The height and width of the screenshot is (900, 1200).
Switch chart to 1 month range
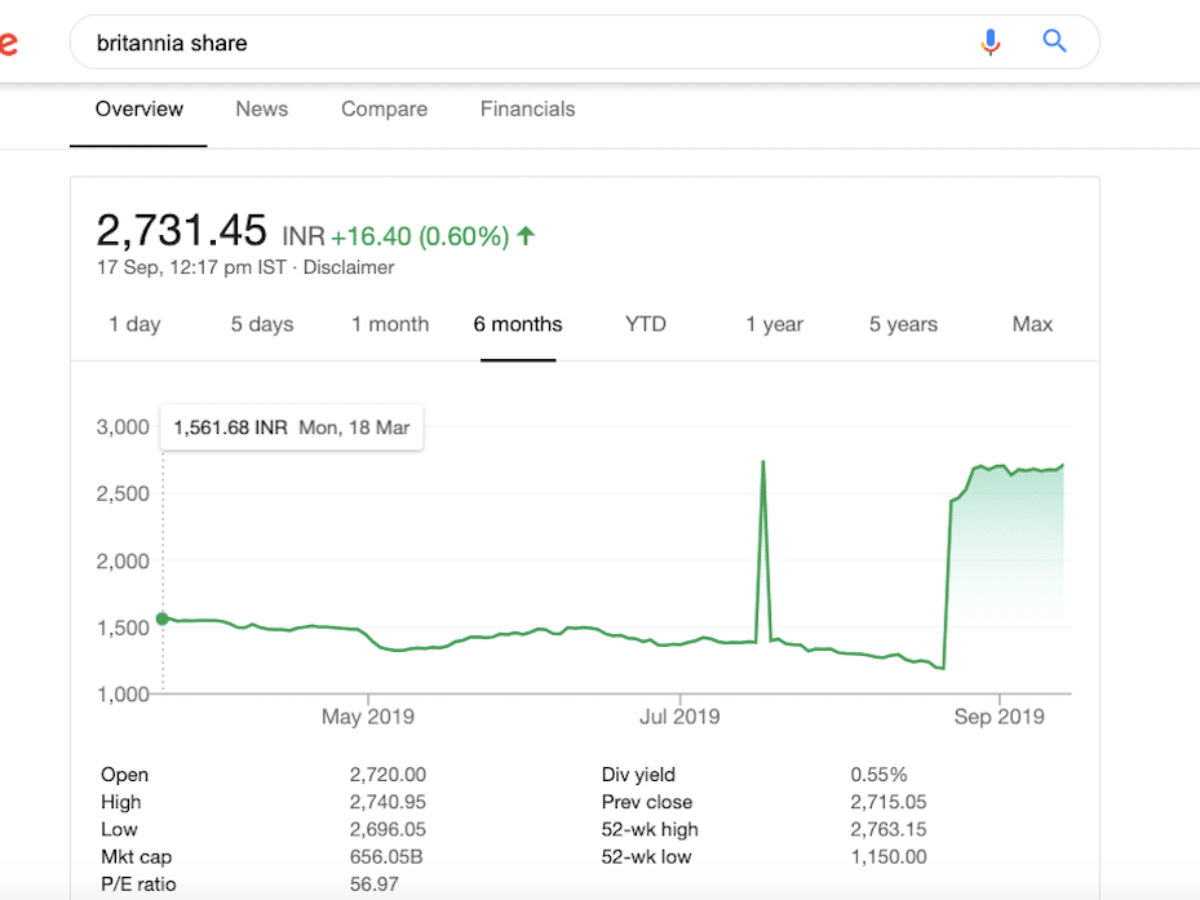(x=390, y=324)
